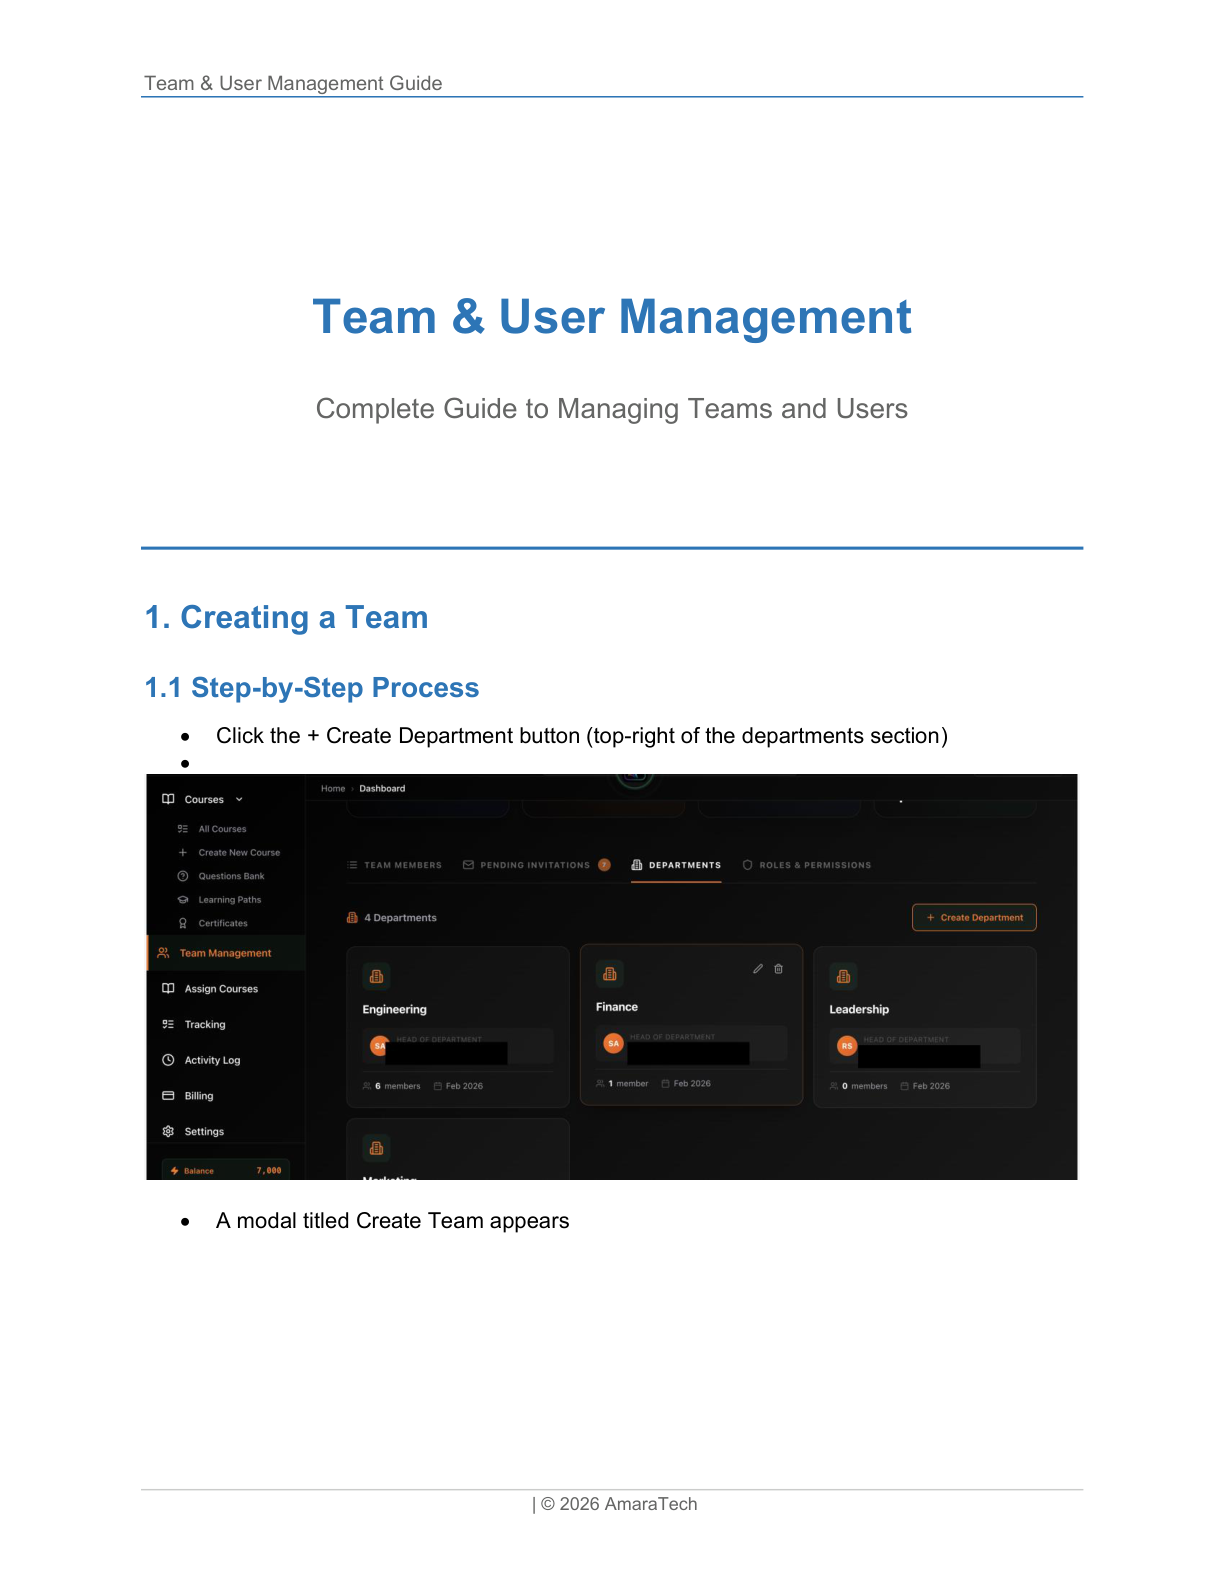Open the Roles & Permissions tab

pos(806,865)
